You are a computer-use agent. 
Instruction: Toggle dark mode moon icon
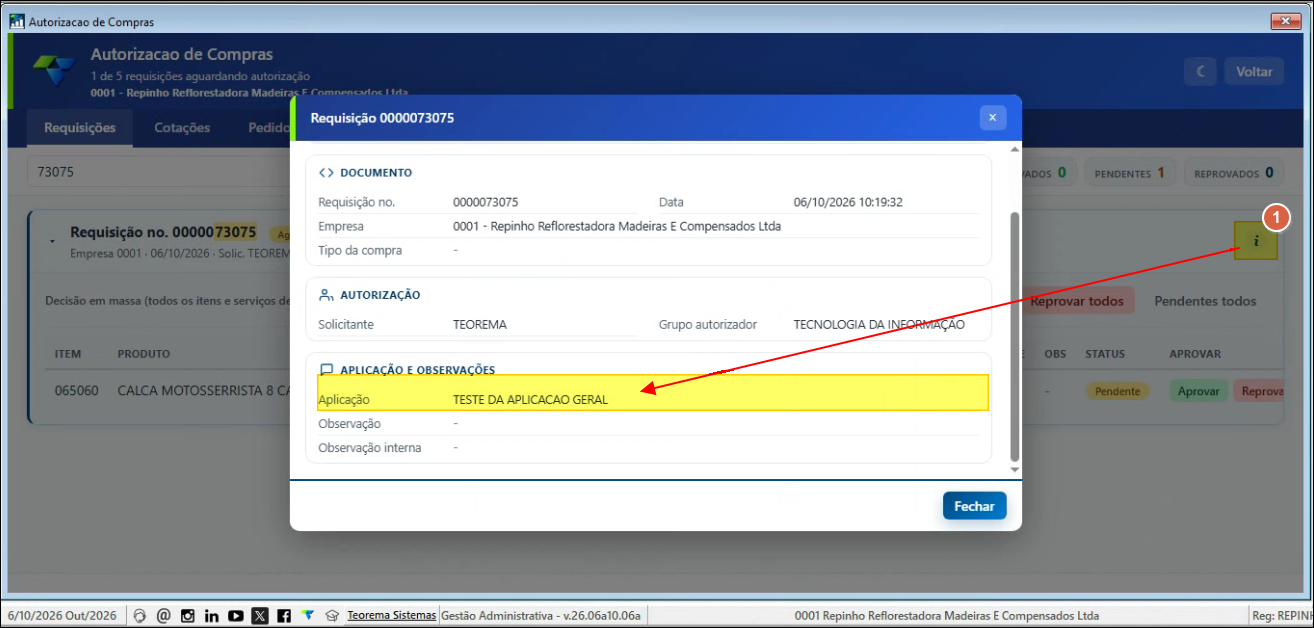click(x=1199, y=72)
